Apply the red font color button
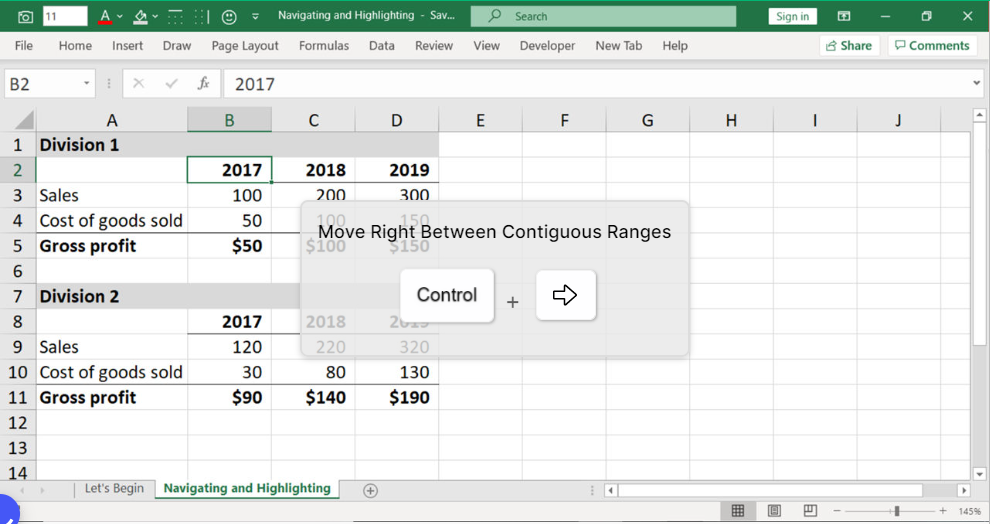The image size is (990, 524). [x=105, y=16]
